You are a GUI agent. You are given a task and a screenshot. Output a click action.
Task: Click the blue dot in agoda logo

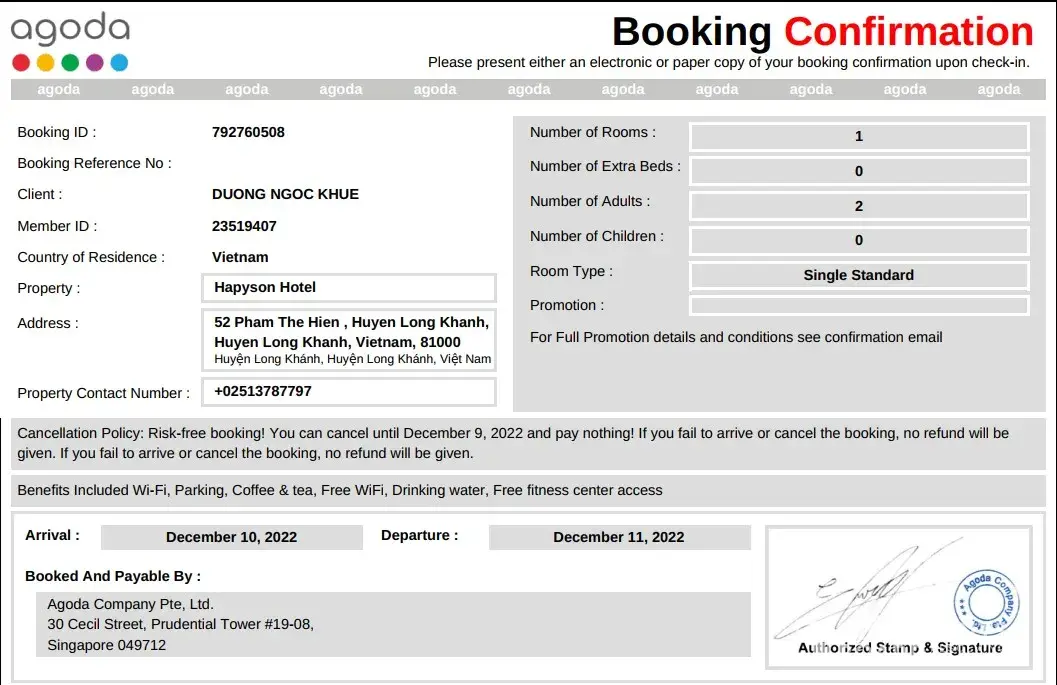click(x=119, y=63)
